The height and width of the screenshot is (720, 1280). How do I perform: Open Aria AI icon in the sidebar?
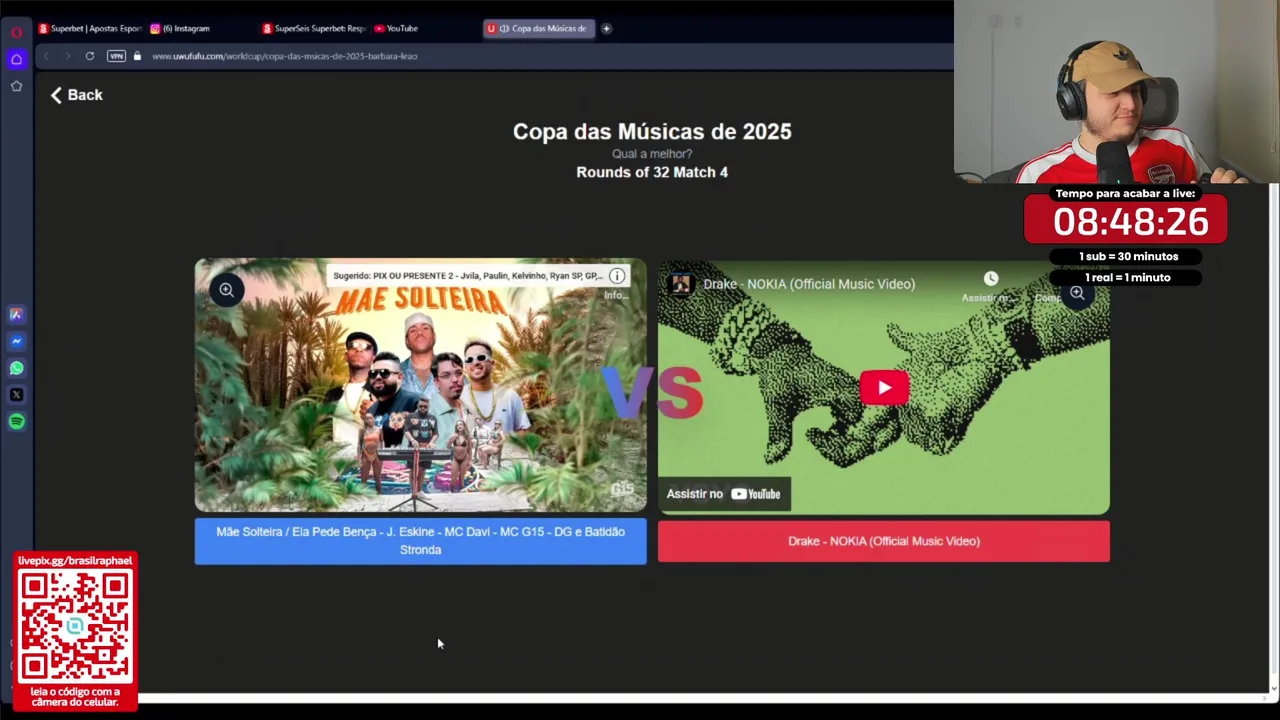pyautogui.click(x=16, y=314)
